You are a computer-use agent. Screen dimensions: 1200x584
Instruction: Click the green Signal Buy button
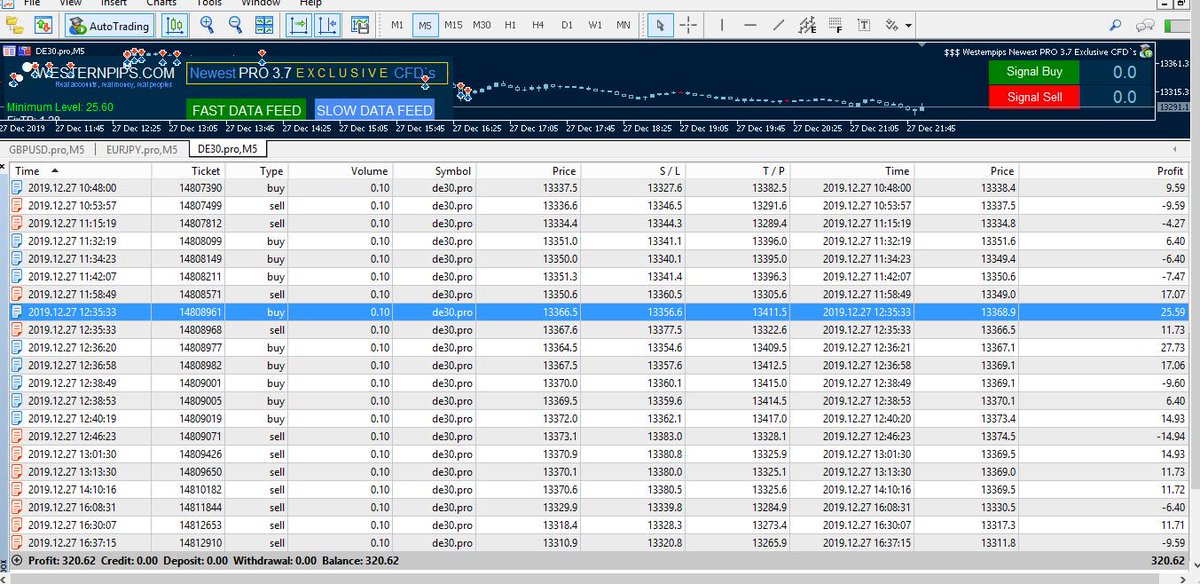[x=1034, y=72]
